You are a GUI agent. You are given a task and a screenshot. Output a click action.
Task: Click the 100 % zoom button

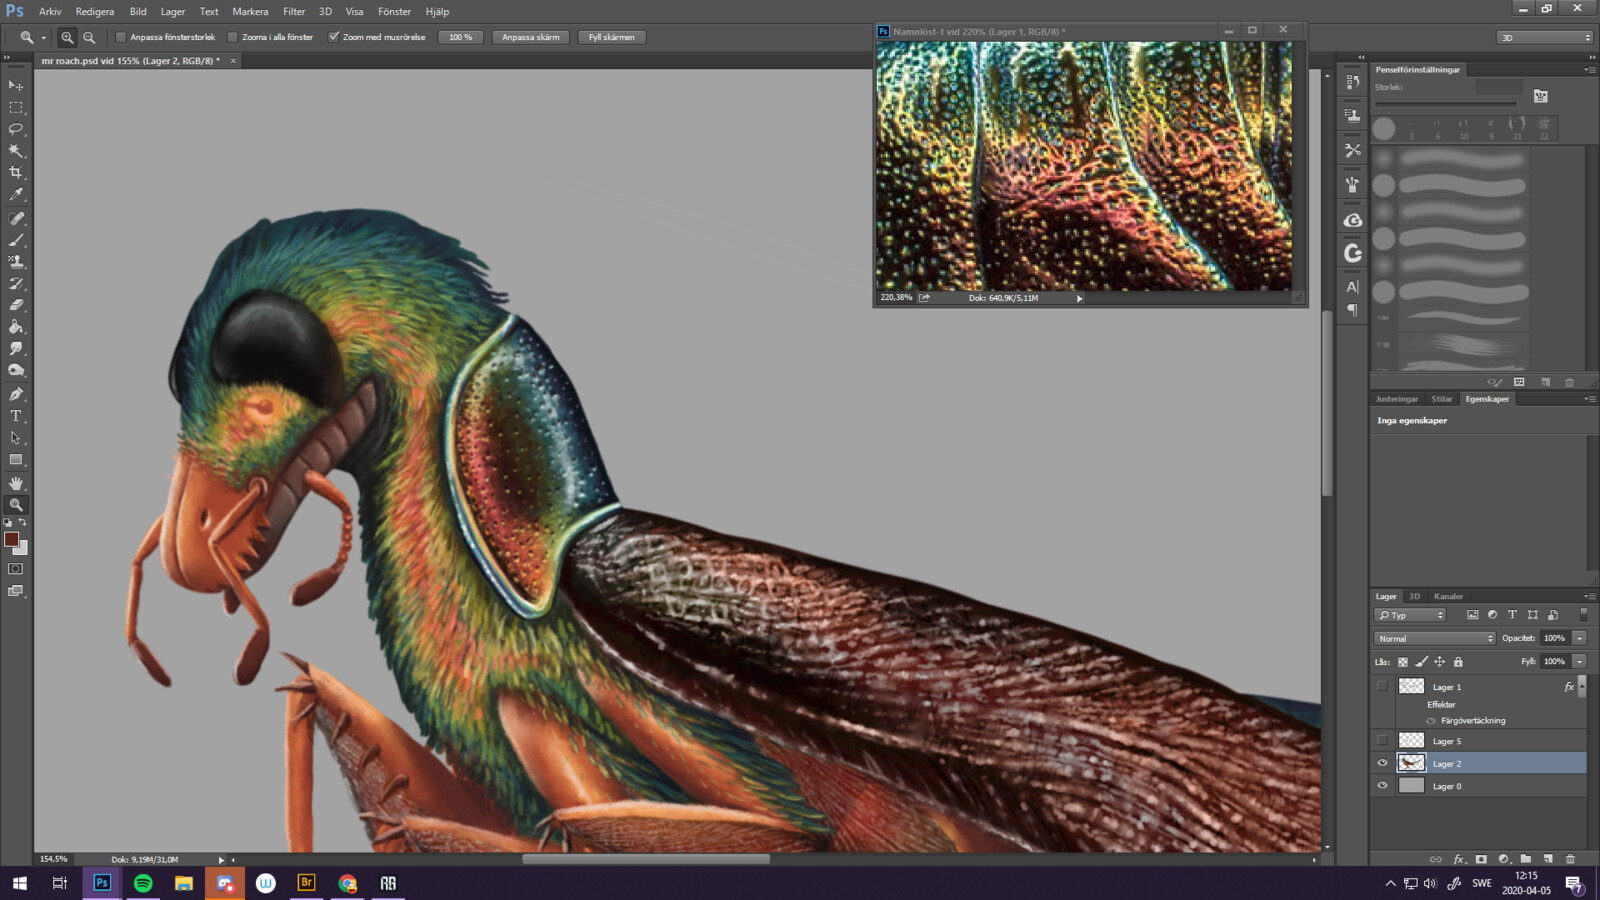(461, 37)
